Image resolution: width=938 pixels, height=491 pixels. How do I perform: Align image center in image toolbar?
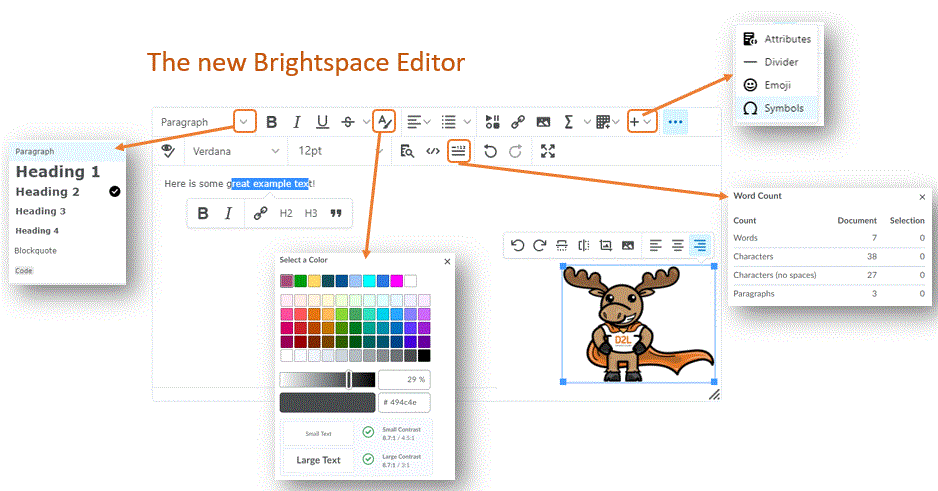point(678,245)
